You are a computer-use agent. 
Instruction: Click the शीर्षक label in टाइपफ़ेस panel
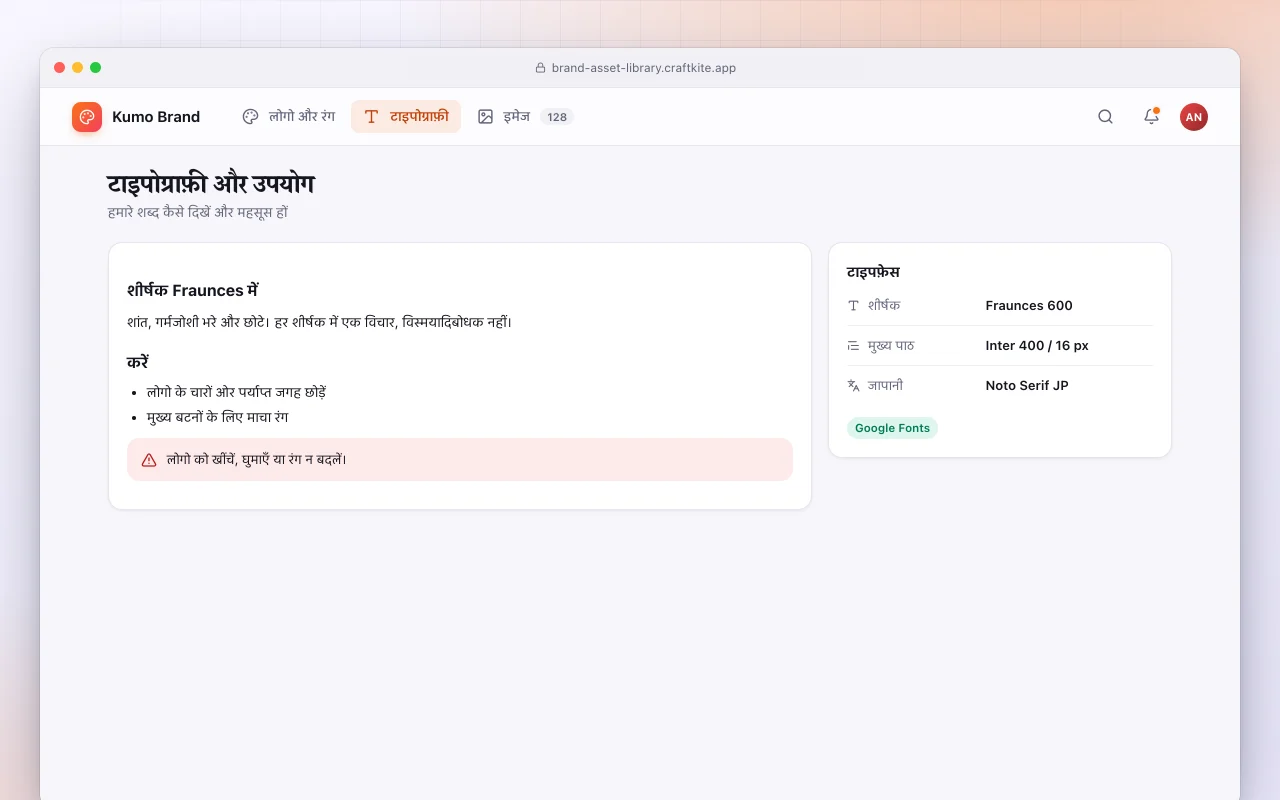[884, 306]
